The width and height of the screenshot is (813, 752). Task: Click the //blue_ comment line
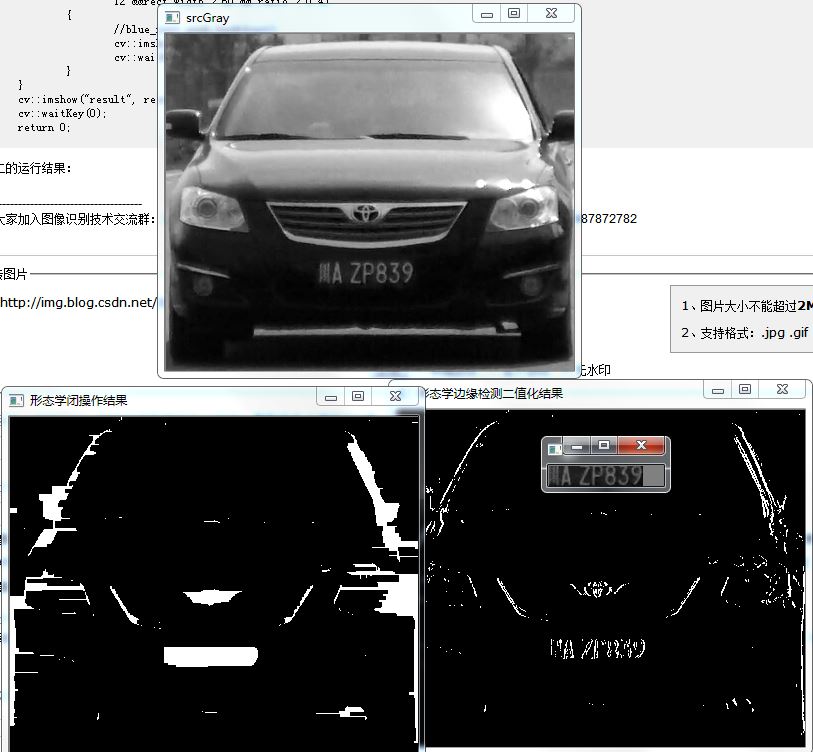(x=134, y=29)
